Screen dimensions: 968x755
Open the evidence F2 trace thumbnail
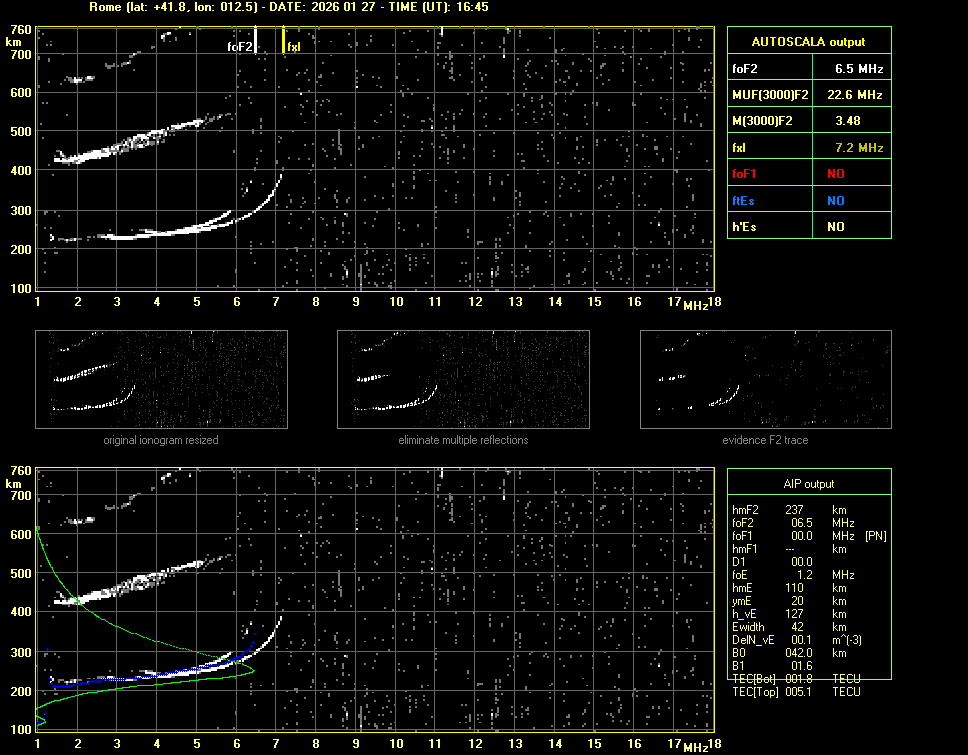765,379
